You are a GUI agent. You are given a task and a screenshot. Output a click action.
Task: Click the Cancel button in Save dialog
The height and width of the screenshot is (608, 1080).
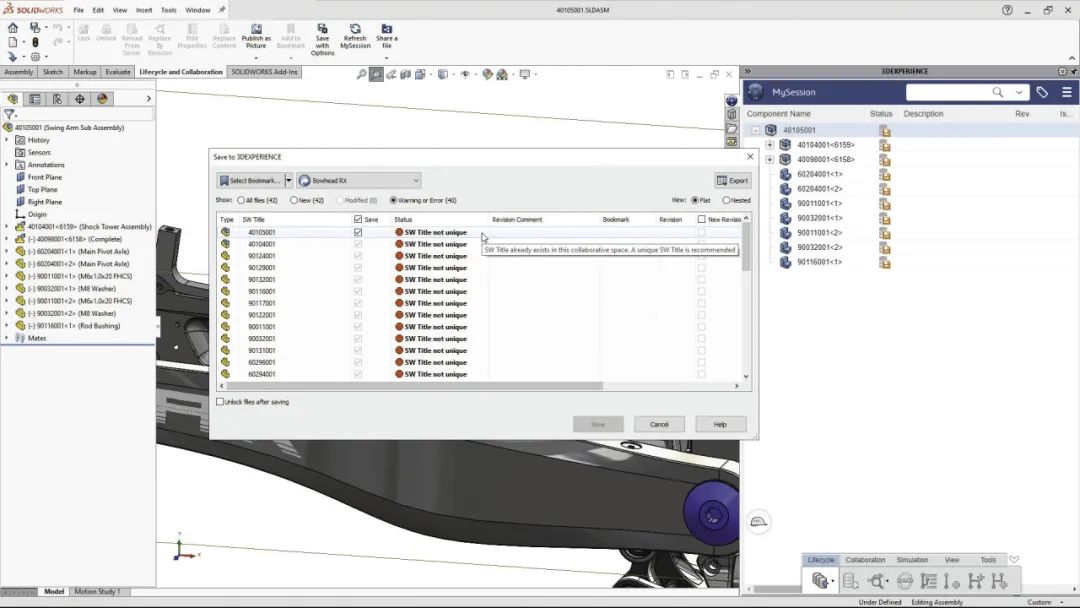pos(659,424)
